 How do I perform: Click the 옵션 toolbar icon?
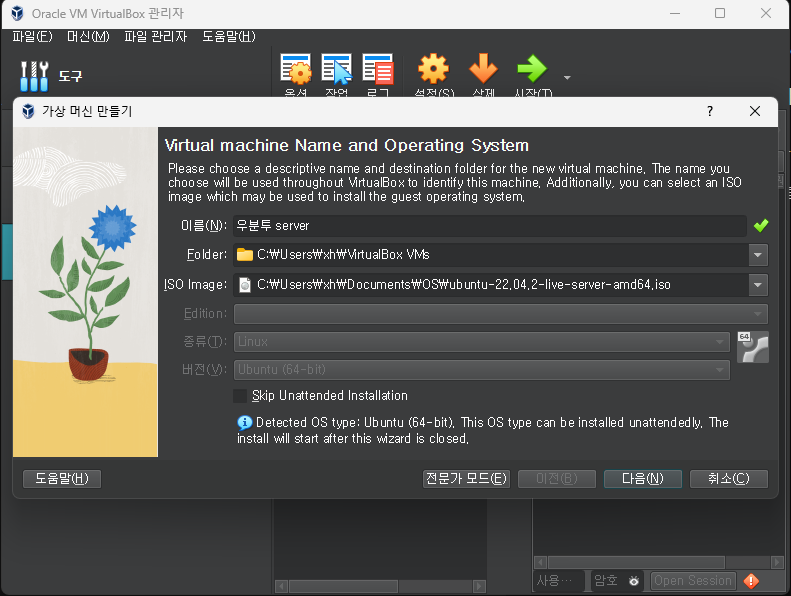pyautogui.click(x=296, y=69)
